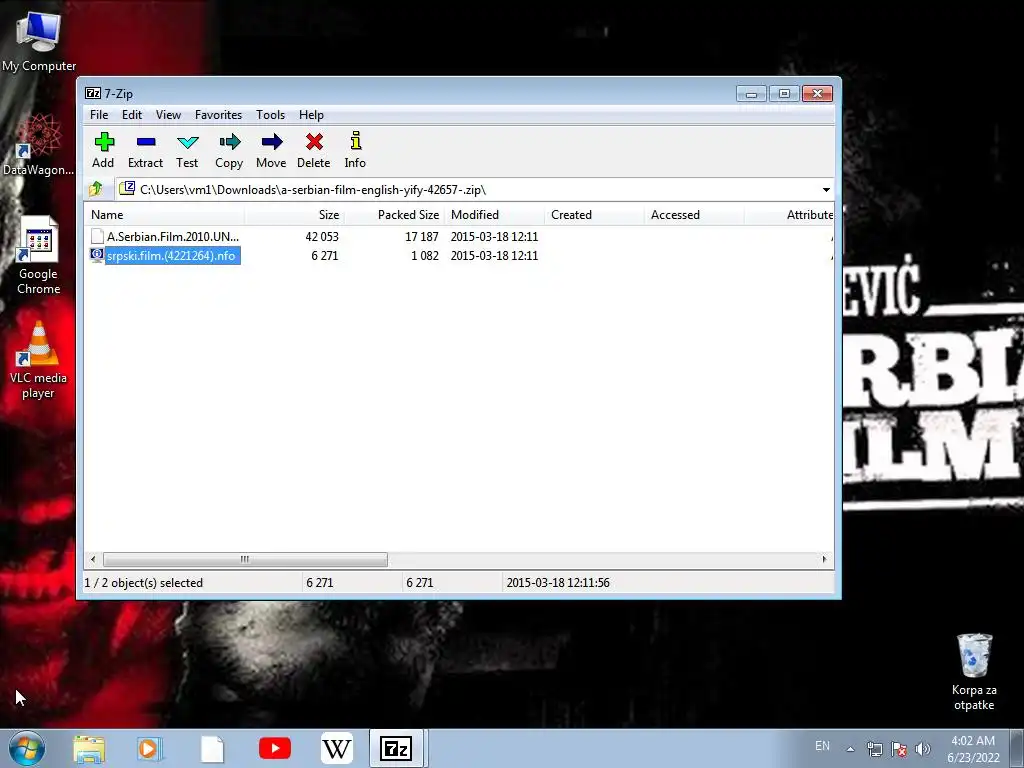The image size is (1024, 768).
Task: Open the File menu
Action: coord(99,115)
